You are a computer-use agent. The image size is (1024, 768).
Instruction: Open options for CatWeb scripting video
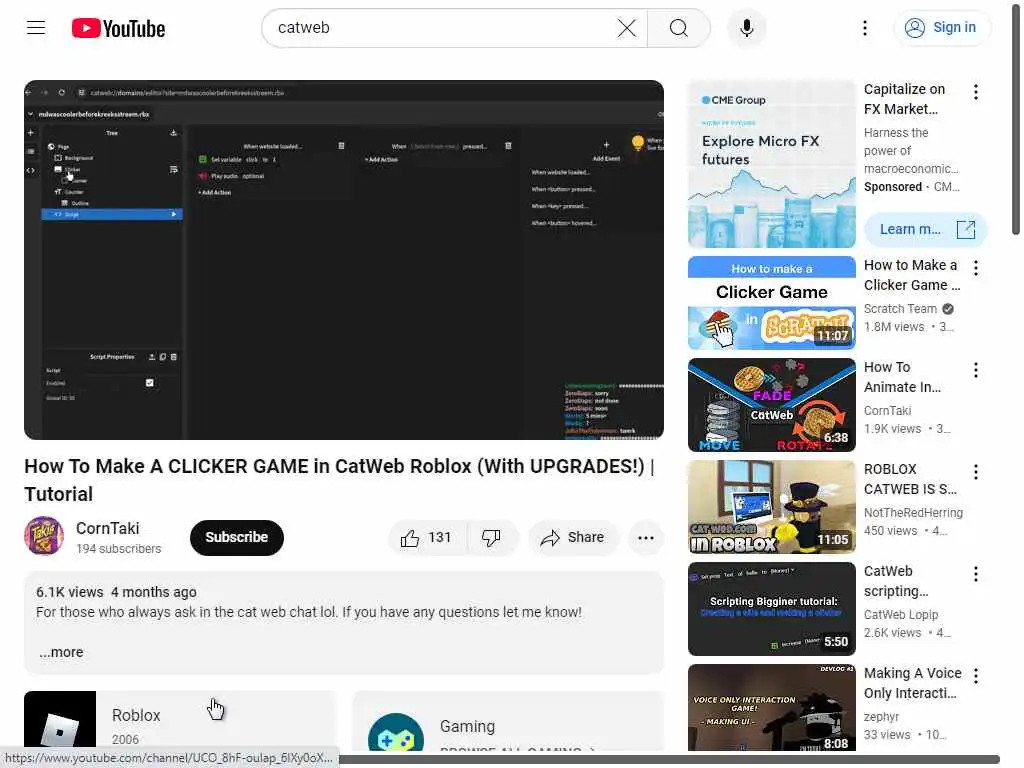[976, 574]
